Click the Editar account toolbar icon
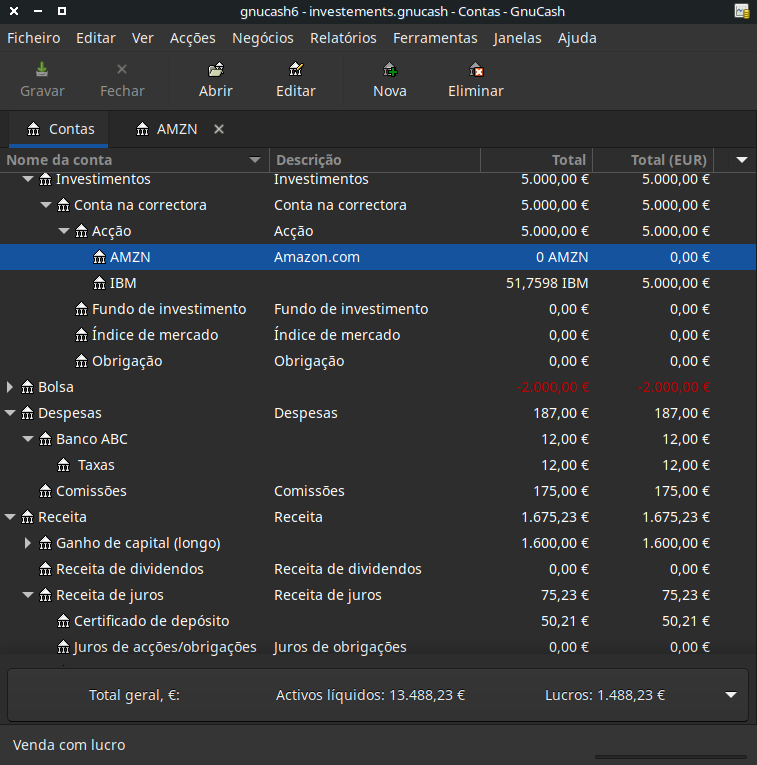The width and height of the screenshot is (757, 765). tap(295, 70)
